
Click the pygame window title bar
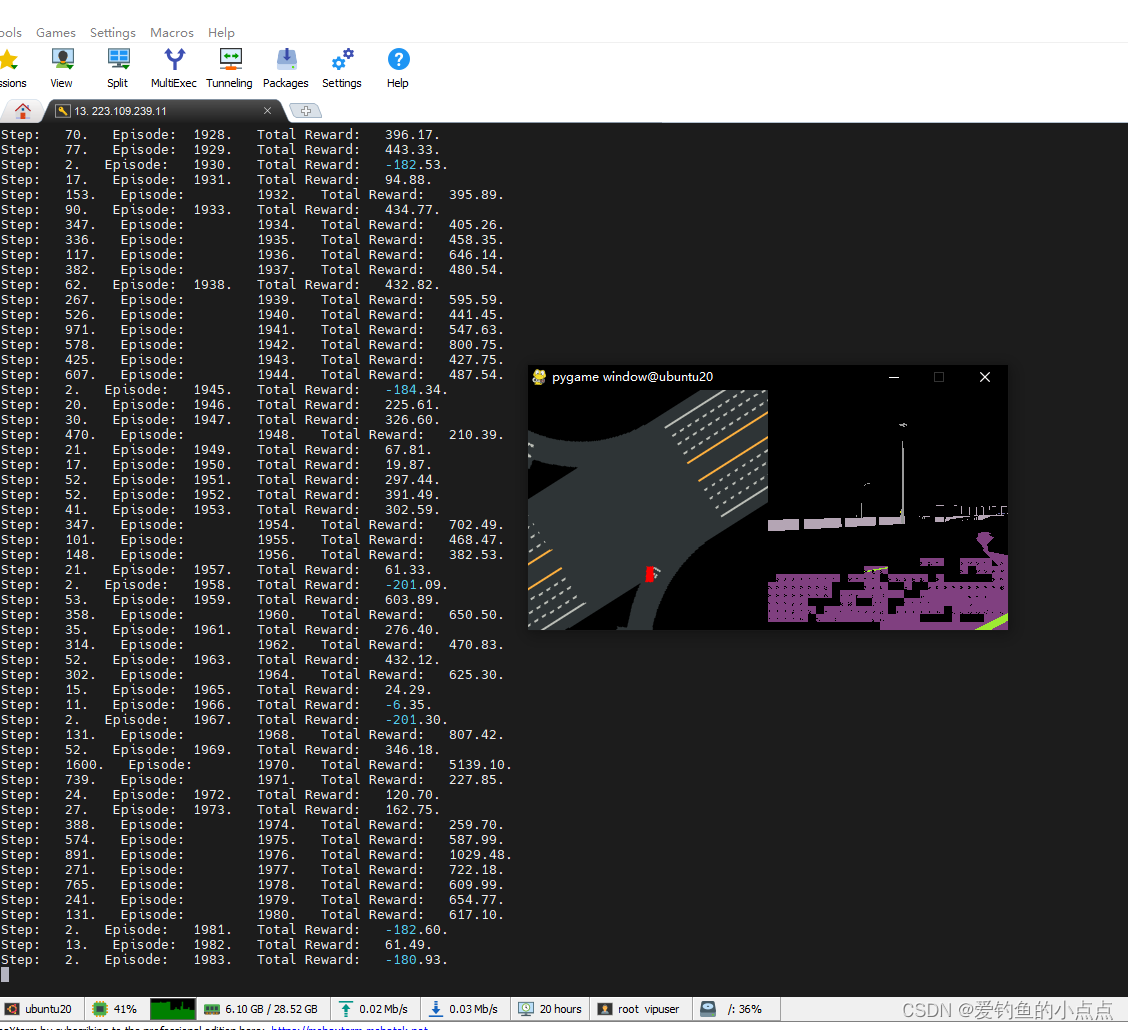700,377
